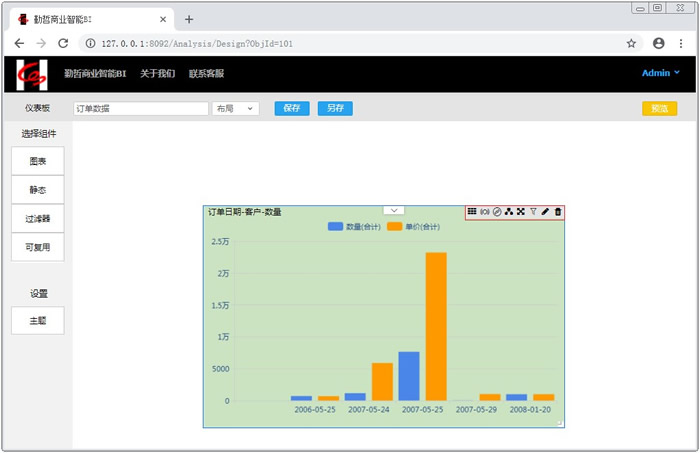Open the 关于我们 menu item
The image size is (700, 453).
(157, 73)
